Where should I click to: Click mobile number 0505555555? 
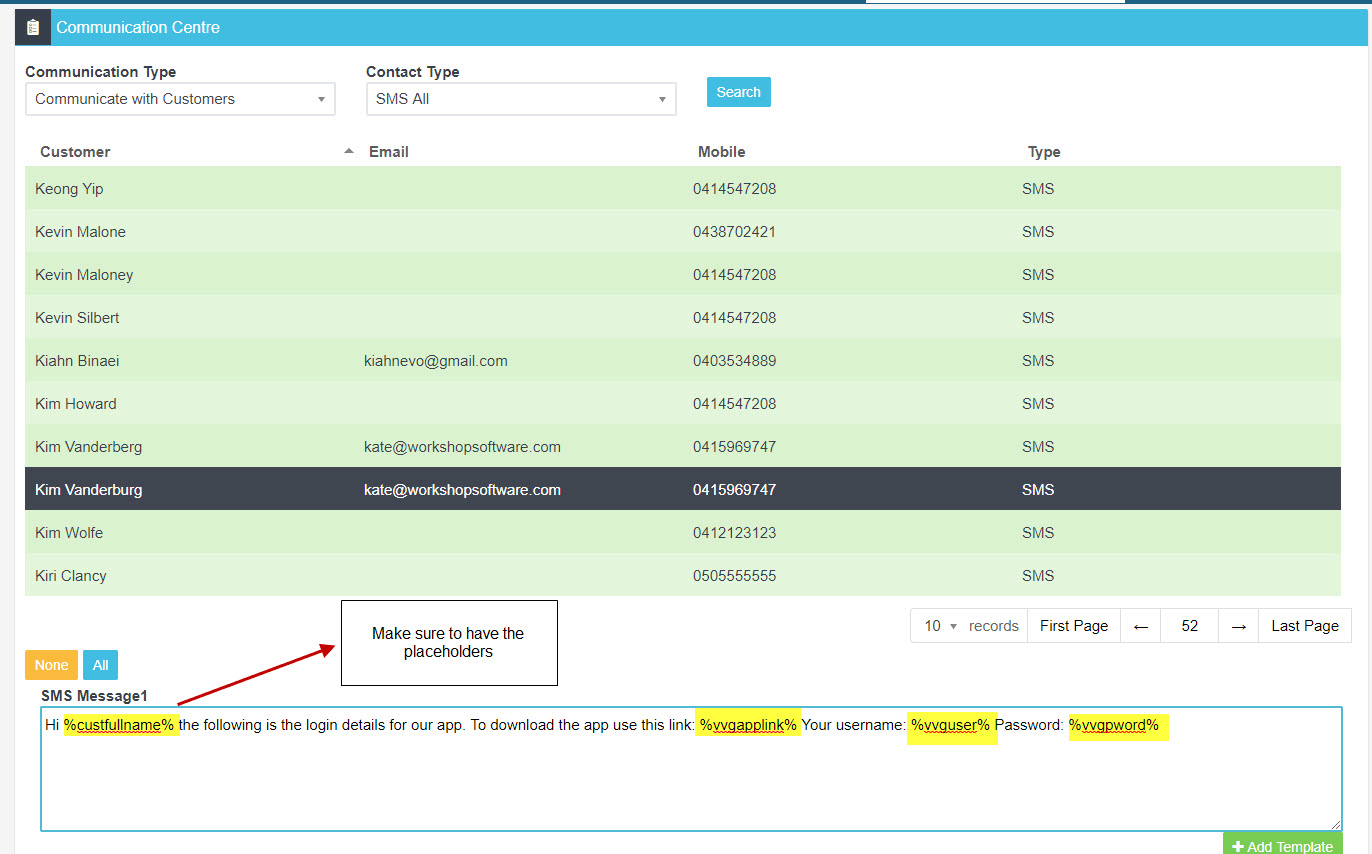click(735, 576)
